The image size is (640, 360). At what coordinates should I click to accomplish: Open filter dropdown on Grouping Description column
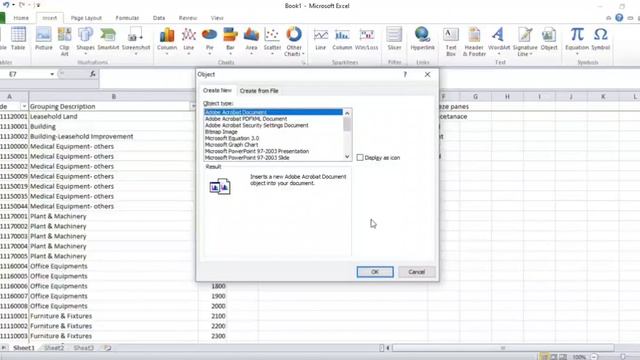click(x=193, y=106)
